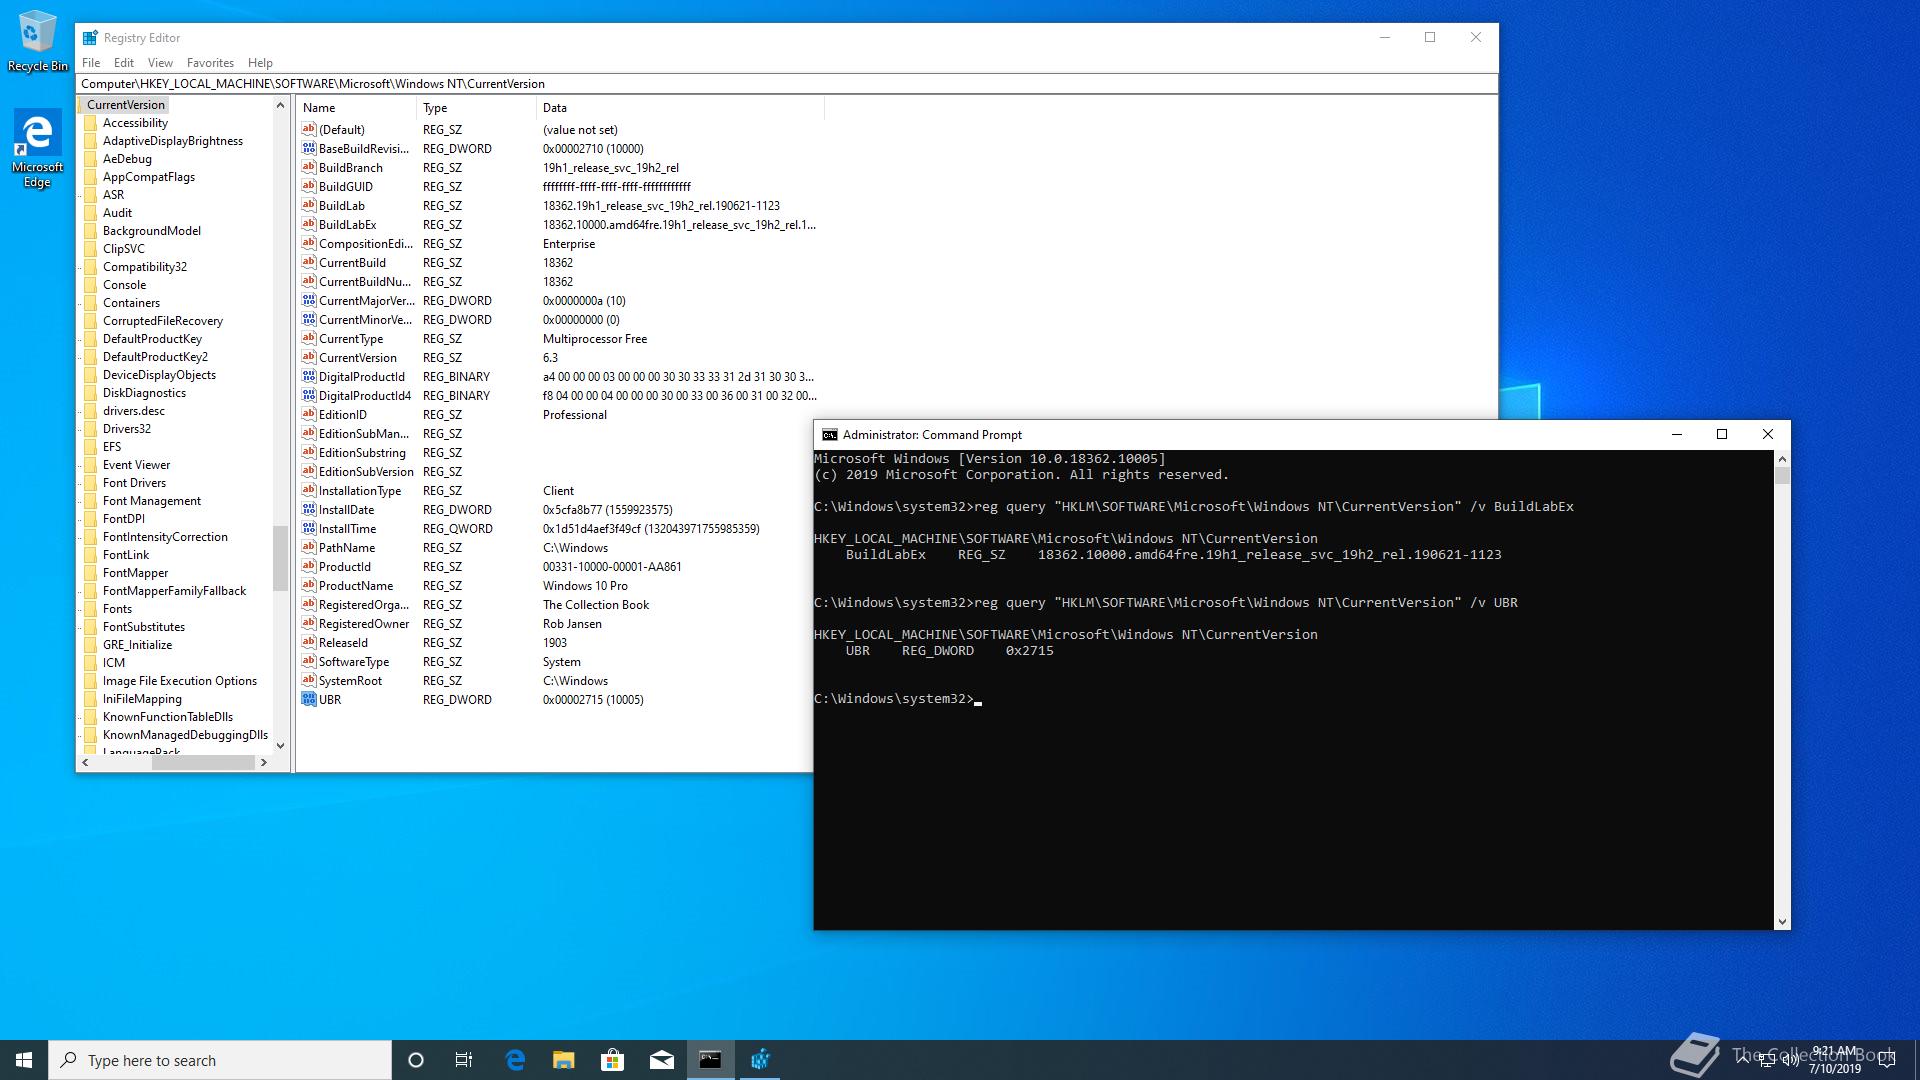
Task: Click the Command Prompt title bar icon
Action: [829, 435]
